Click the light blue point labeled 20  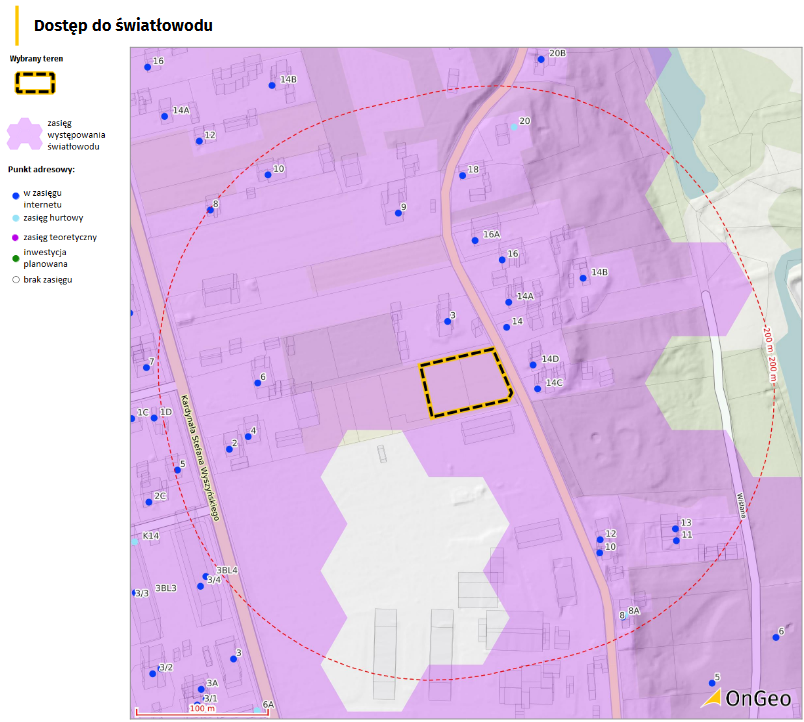[514, 127]
